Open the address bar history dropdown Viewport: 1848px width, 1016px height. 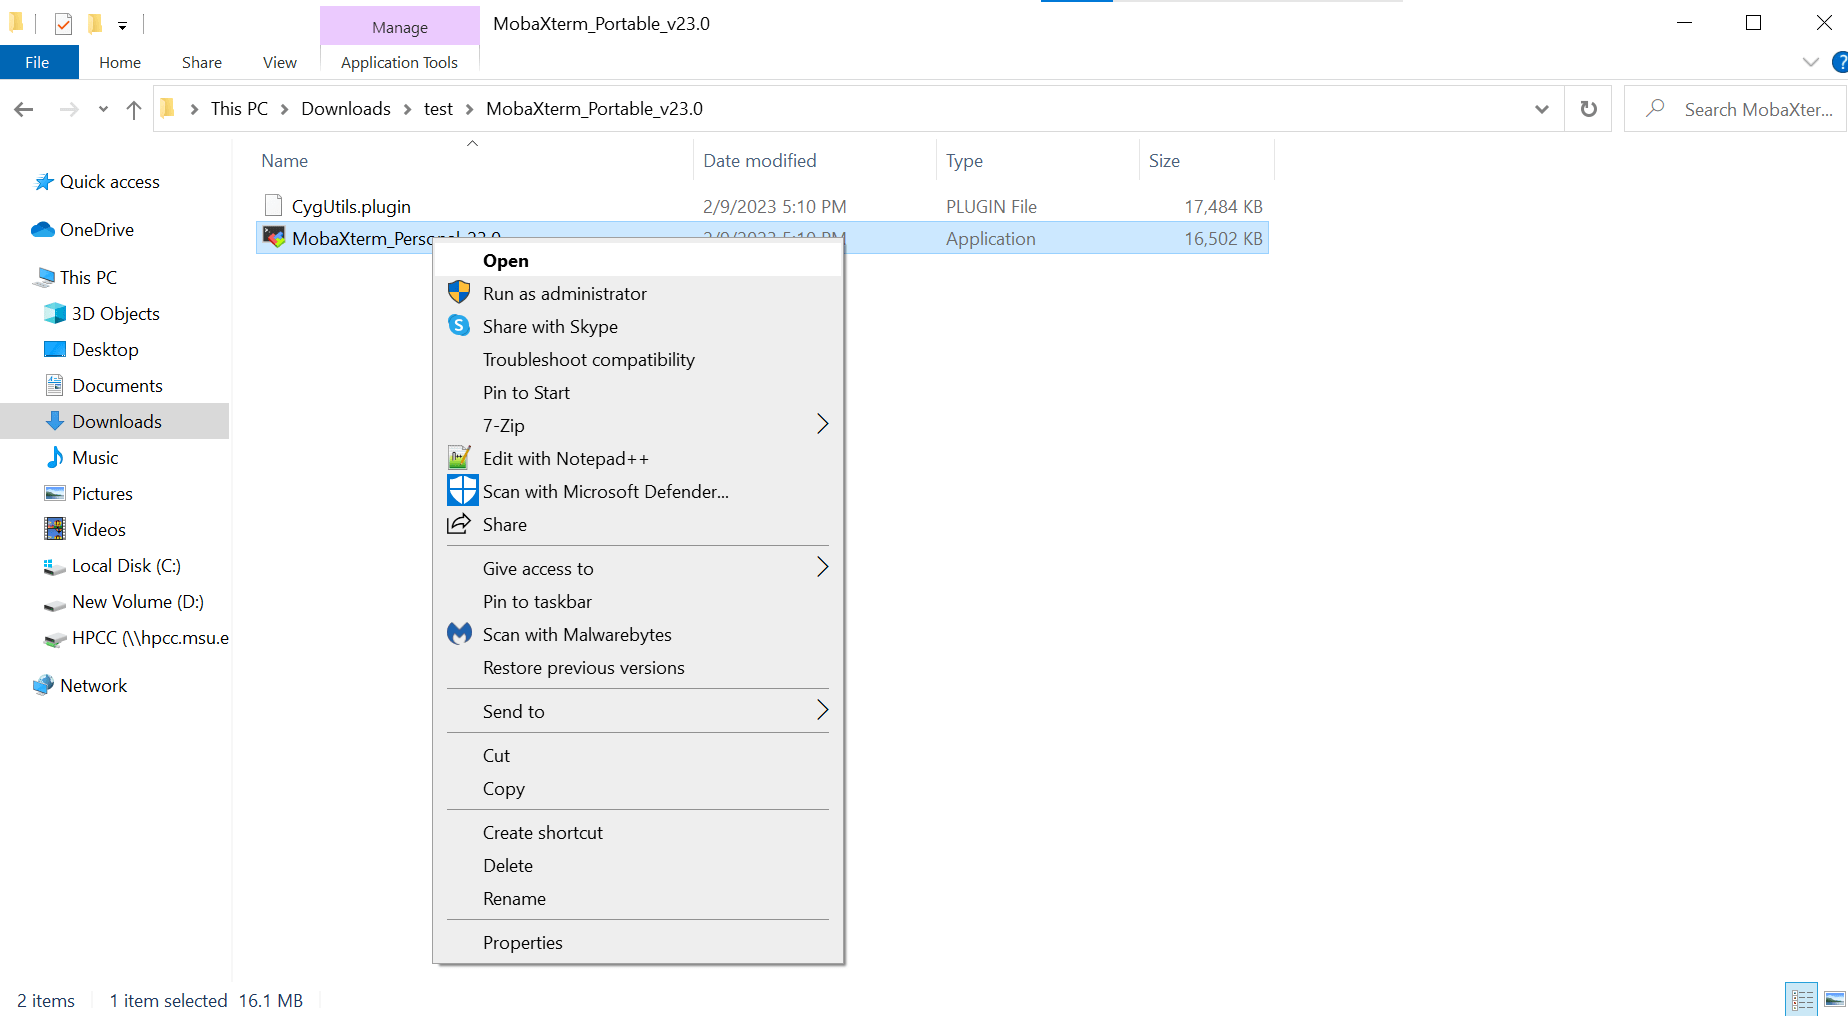click(x=1541, y=109)
